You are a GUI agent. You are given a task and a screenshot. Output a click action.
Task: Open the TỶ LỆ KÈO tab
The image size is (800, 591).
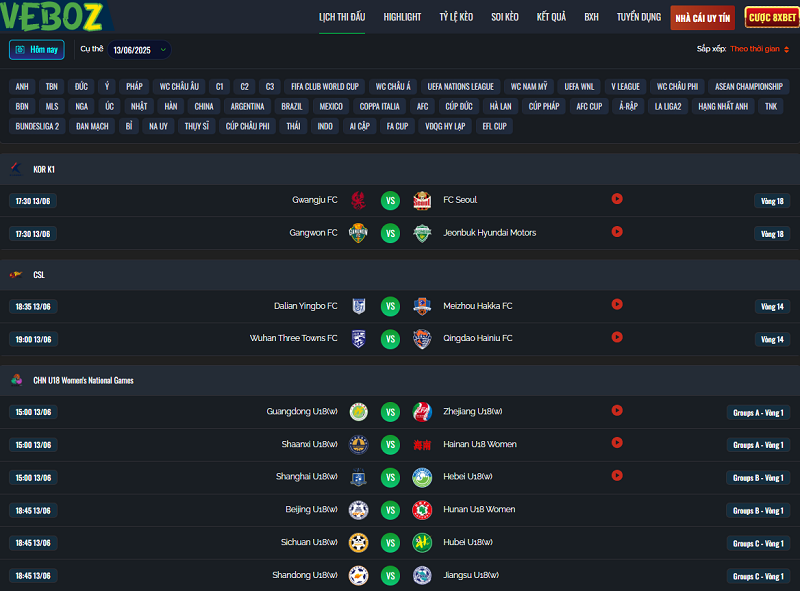click(x=456, y=17)
